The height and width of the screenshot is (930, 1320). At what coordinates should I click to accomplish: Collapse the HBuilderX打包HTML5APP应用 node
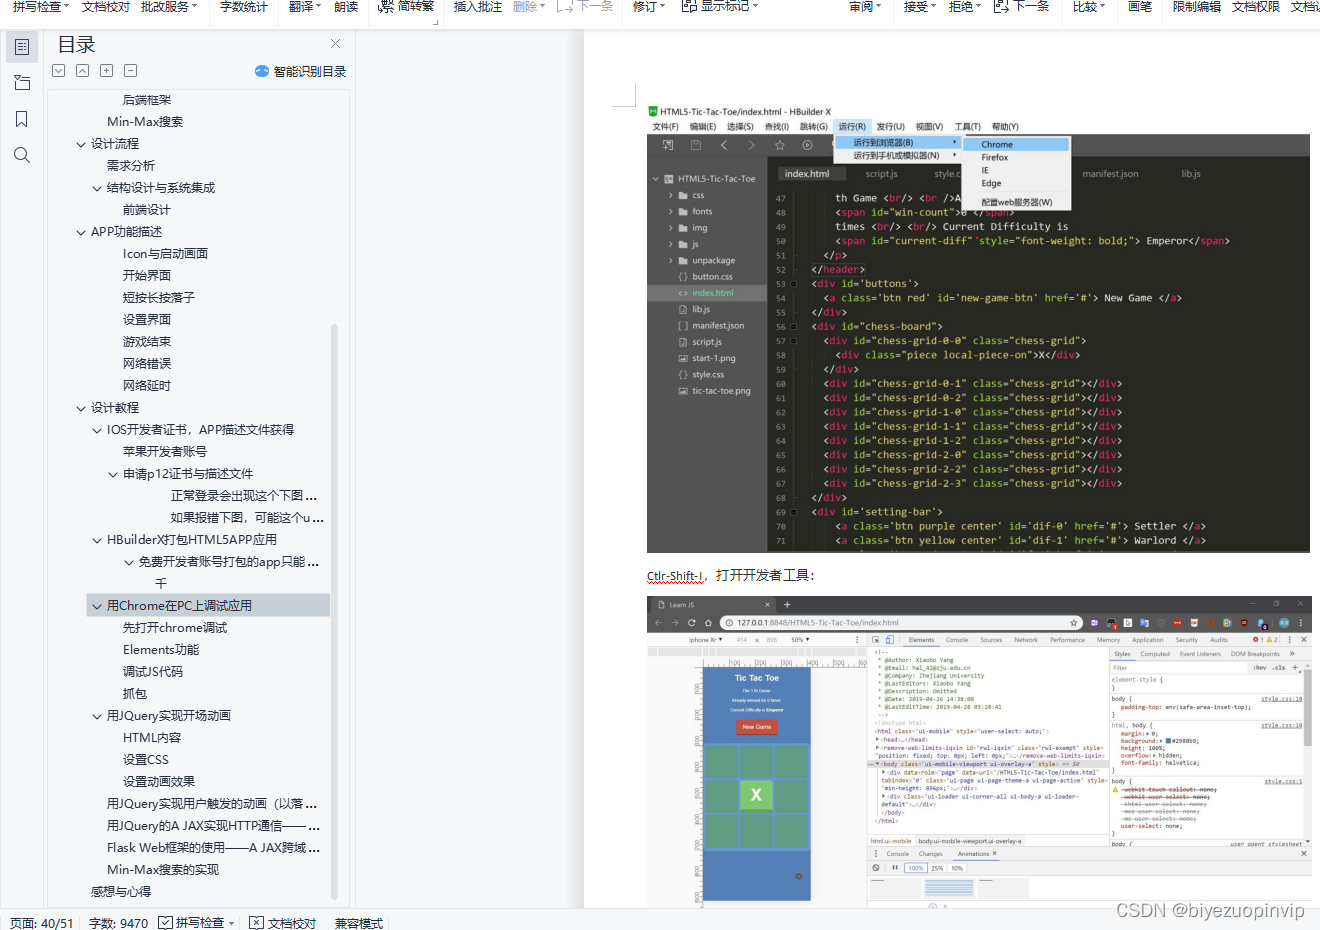97,540
